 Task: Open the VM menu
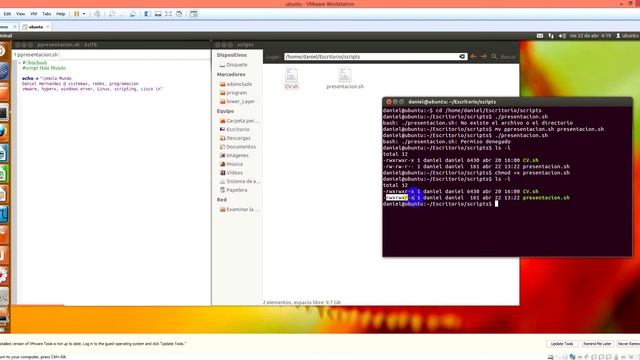pos(33,13)
